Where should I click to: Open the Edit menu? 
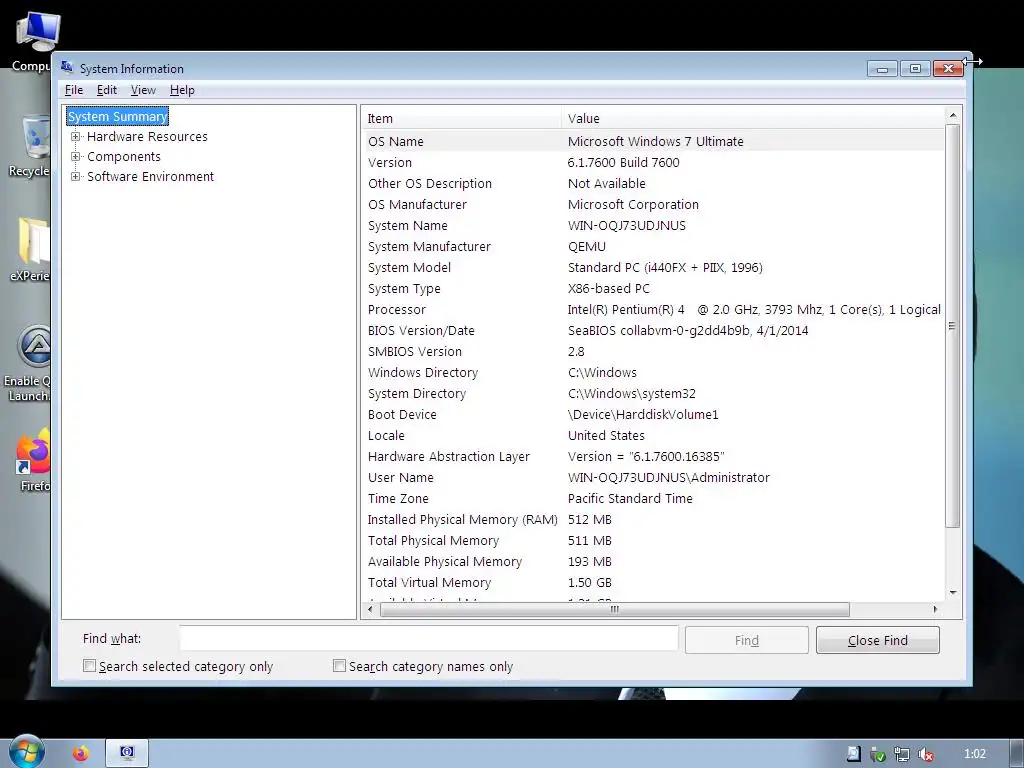click(106, 90)
